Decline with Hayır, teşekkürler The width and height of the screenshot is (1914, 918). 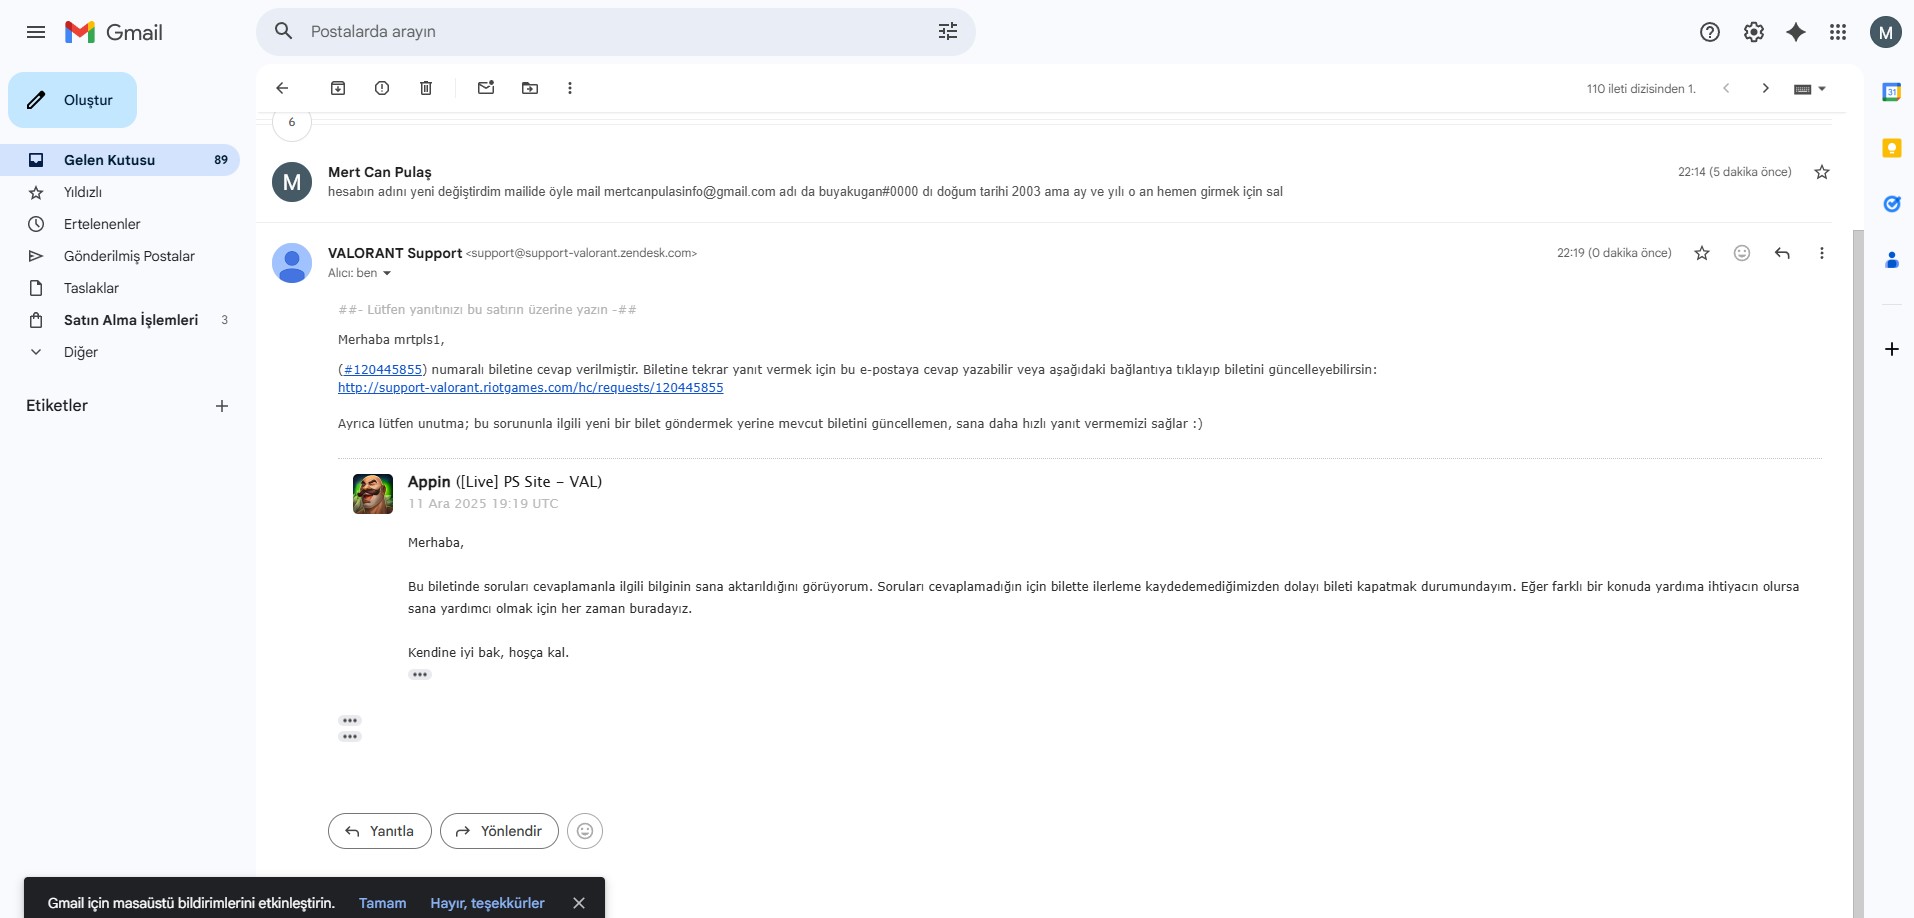click(487, 903)
